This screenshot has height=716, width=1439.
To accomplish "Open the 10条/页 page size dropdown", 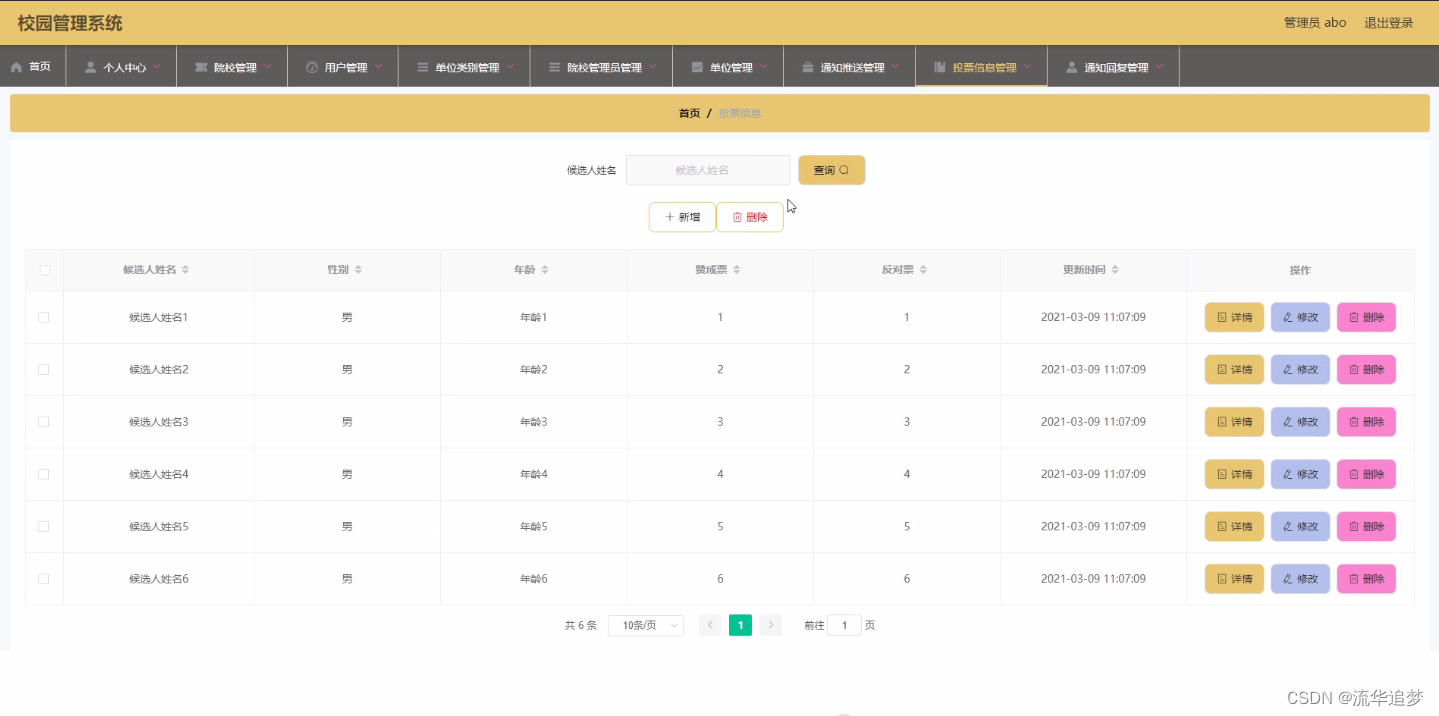I will [x=645, y=625].
